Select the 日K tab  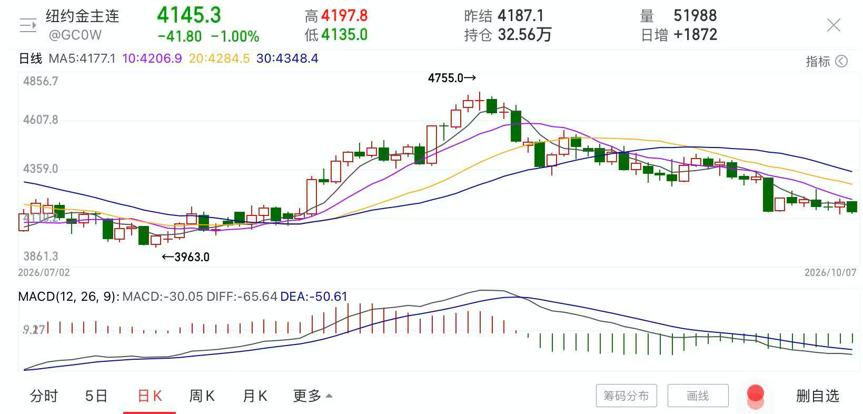point(150,395)
